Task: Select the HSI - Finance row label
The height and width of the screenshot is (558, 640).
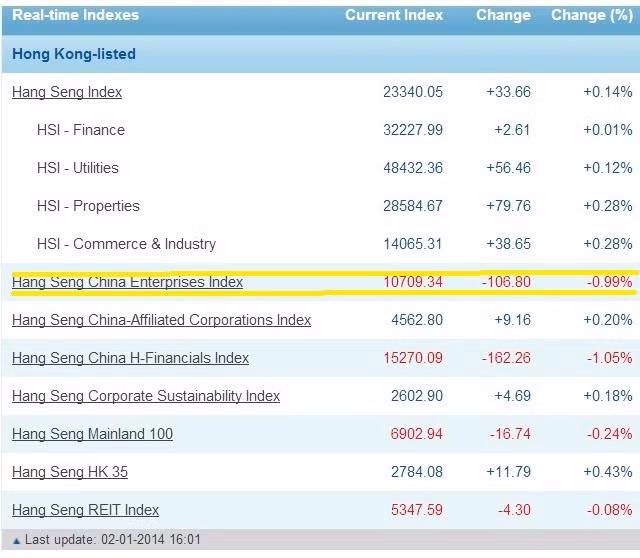Action: (81, 130)
